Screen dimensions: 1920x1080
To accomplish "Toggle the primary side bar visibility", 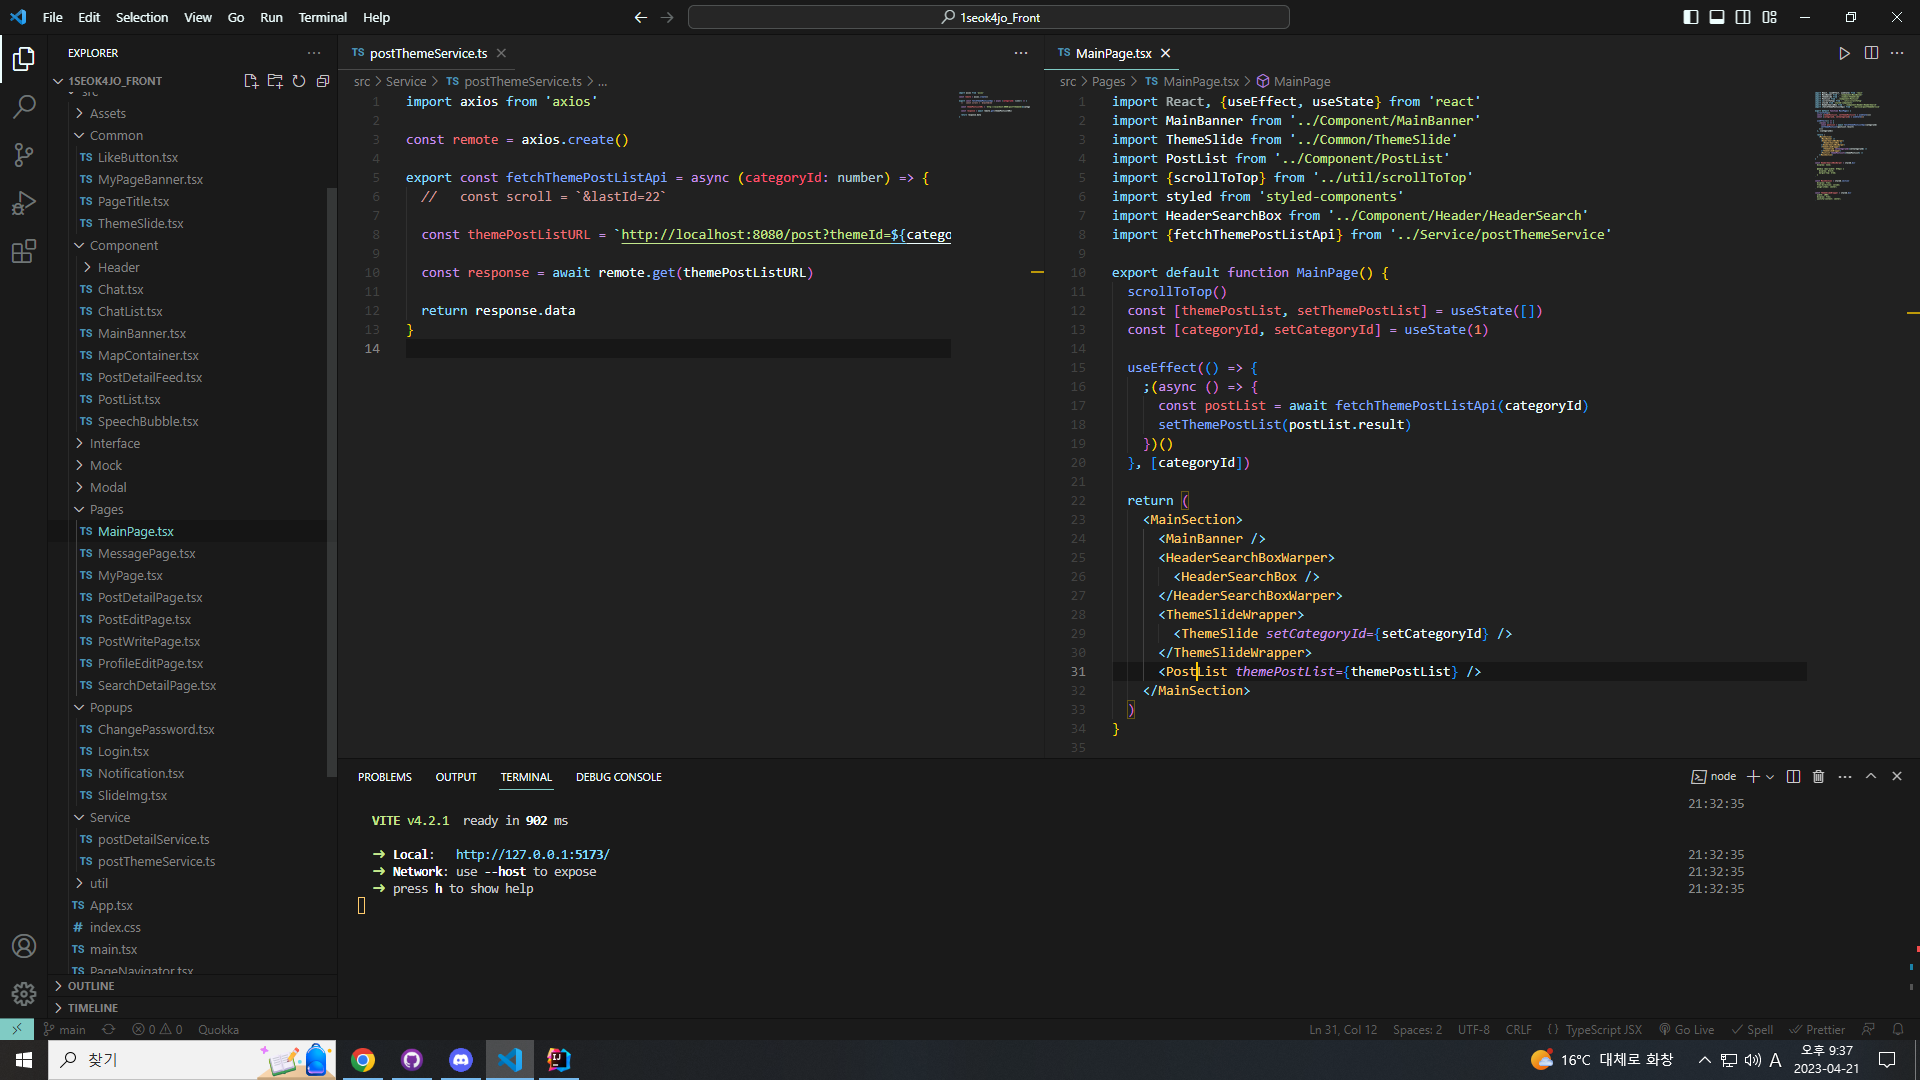I will tap(1691, 17).
